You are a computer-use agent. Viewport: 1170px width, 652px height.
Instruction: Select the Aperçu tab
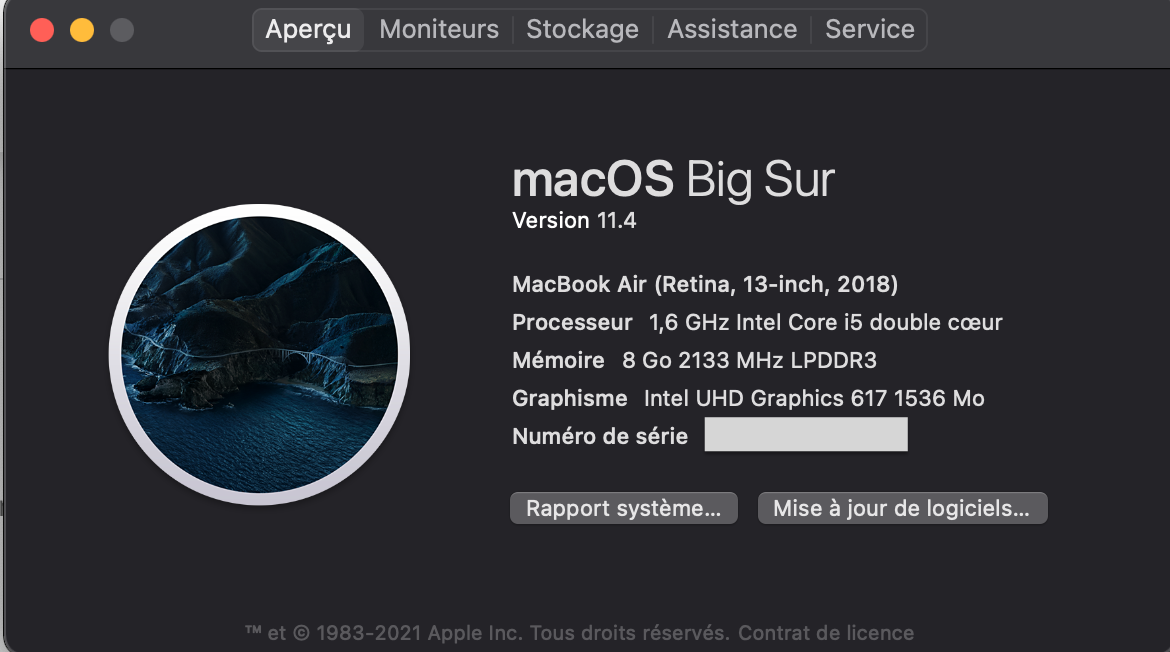[308, 30]
